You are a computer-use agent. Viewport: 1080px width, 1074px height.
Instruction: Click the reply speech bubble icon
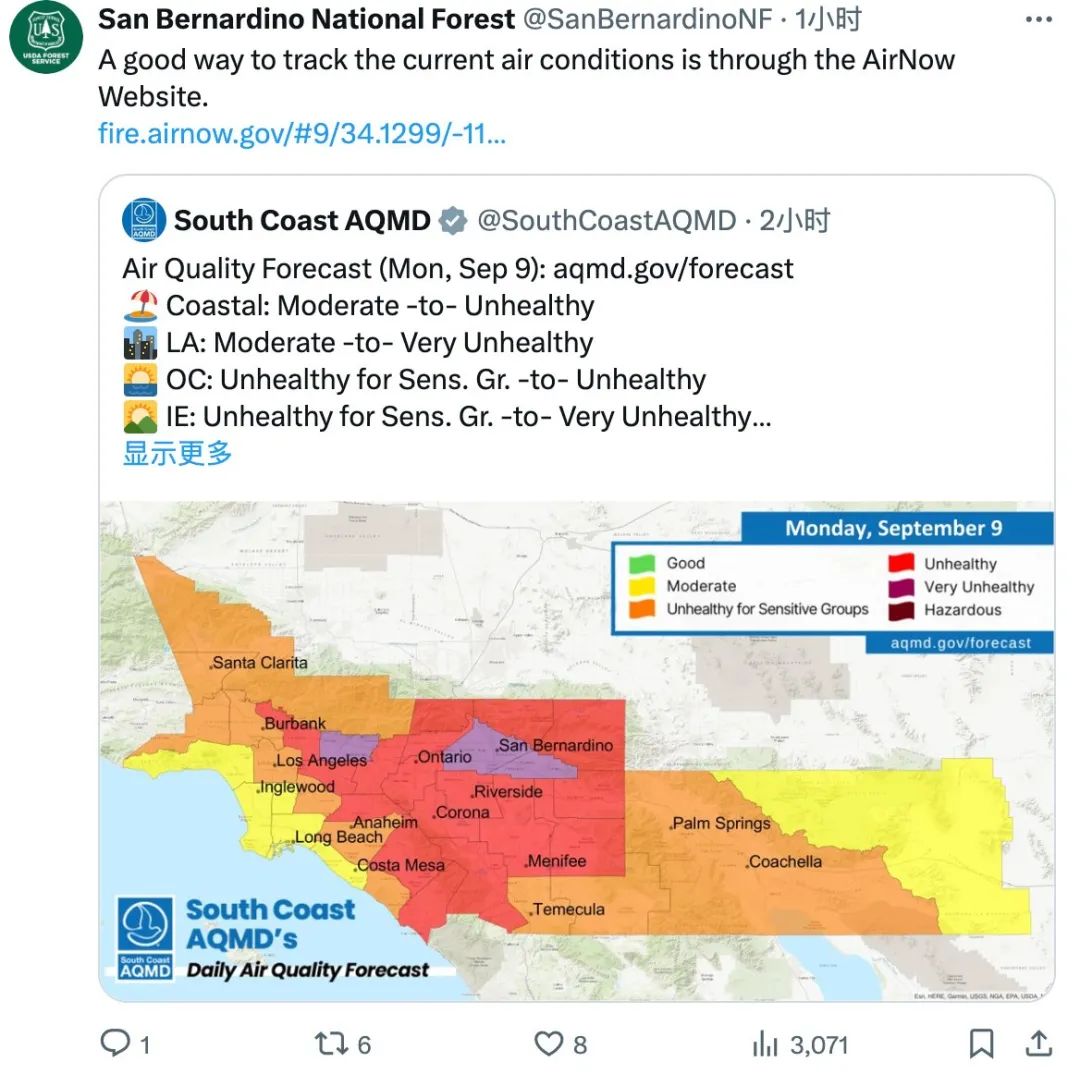pos(114,1043)
